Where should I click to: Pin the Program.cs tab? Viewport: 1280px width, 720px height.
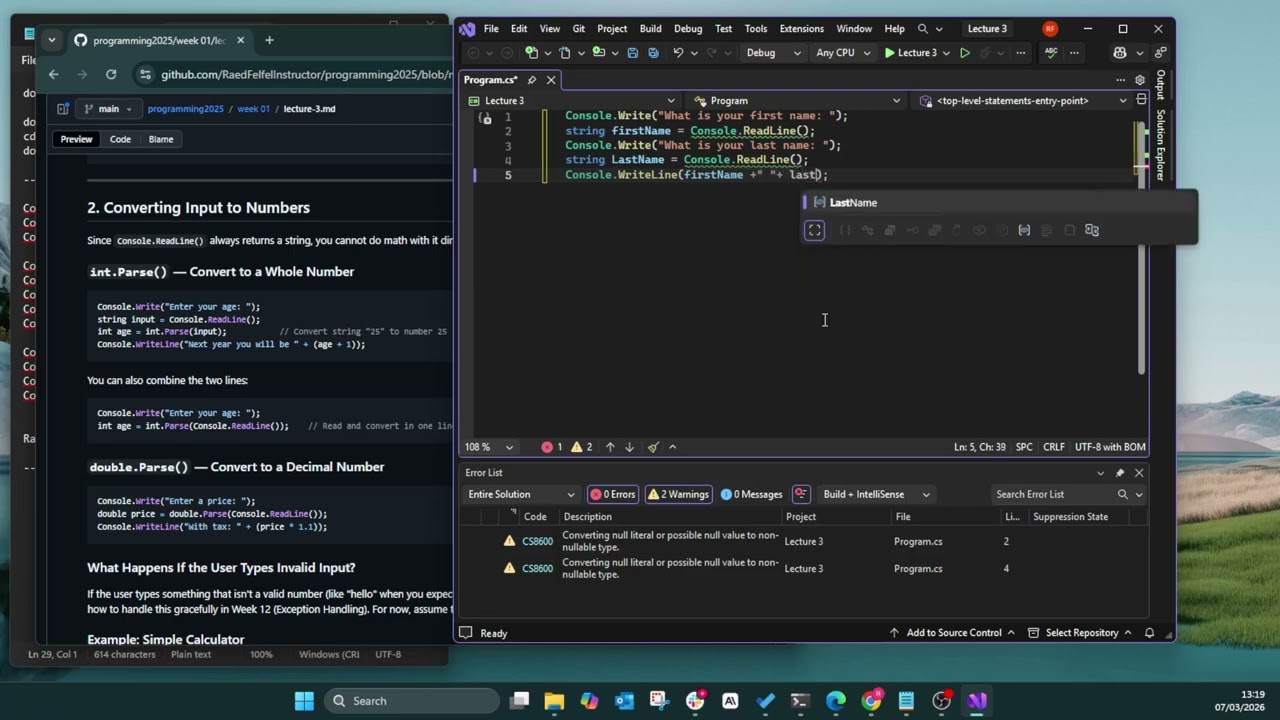(532, 80)
